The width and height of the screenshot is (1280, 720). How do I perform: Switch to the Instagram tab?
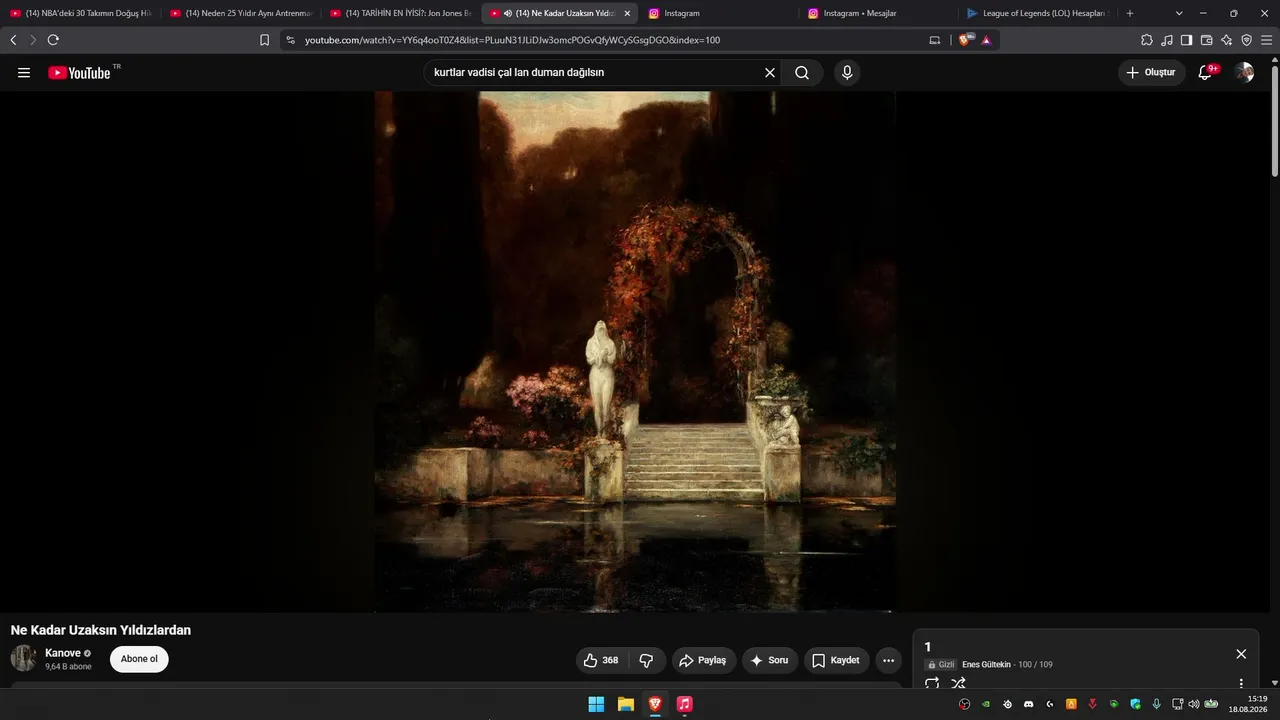[718, 13]
